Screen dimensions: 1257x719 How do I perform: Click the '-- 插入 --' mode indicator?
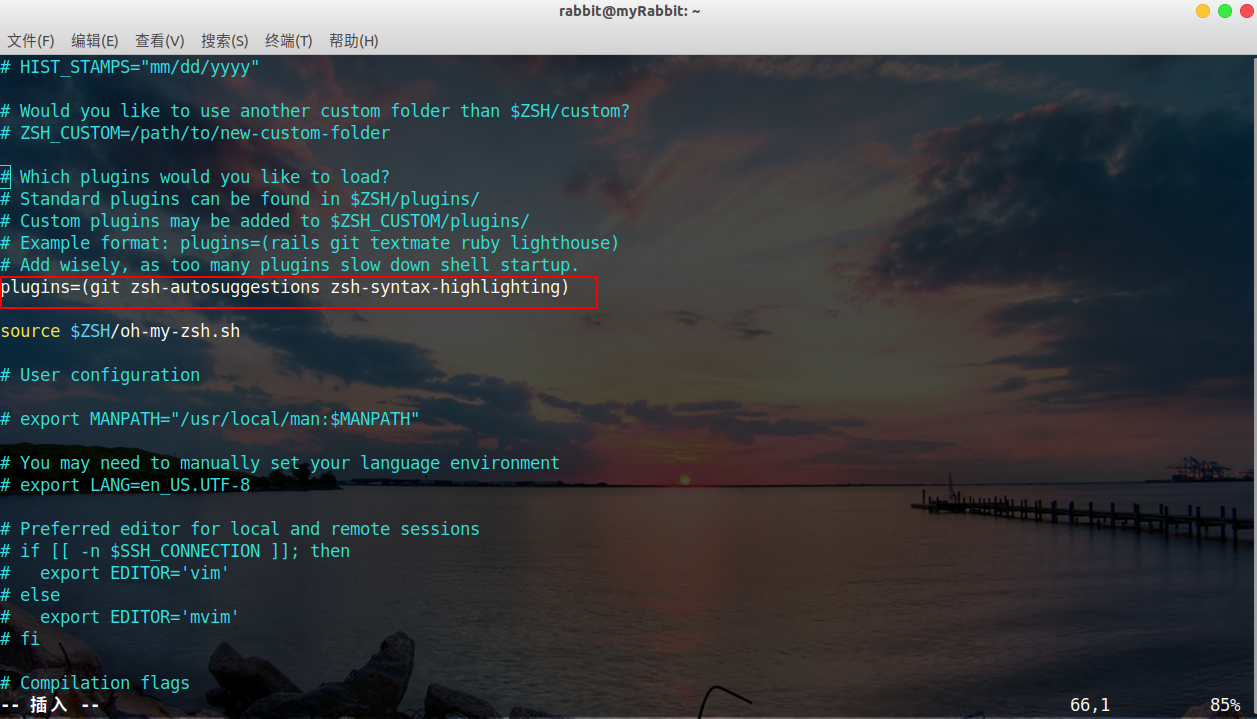pos(50,705)
